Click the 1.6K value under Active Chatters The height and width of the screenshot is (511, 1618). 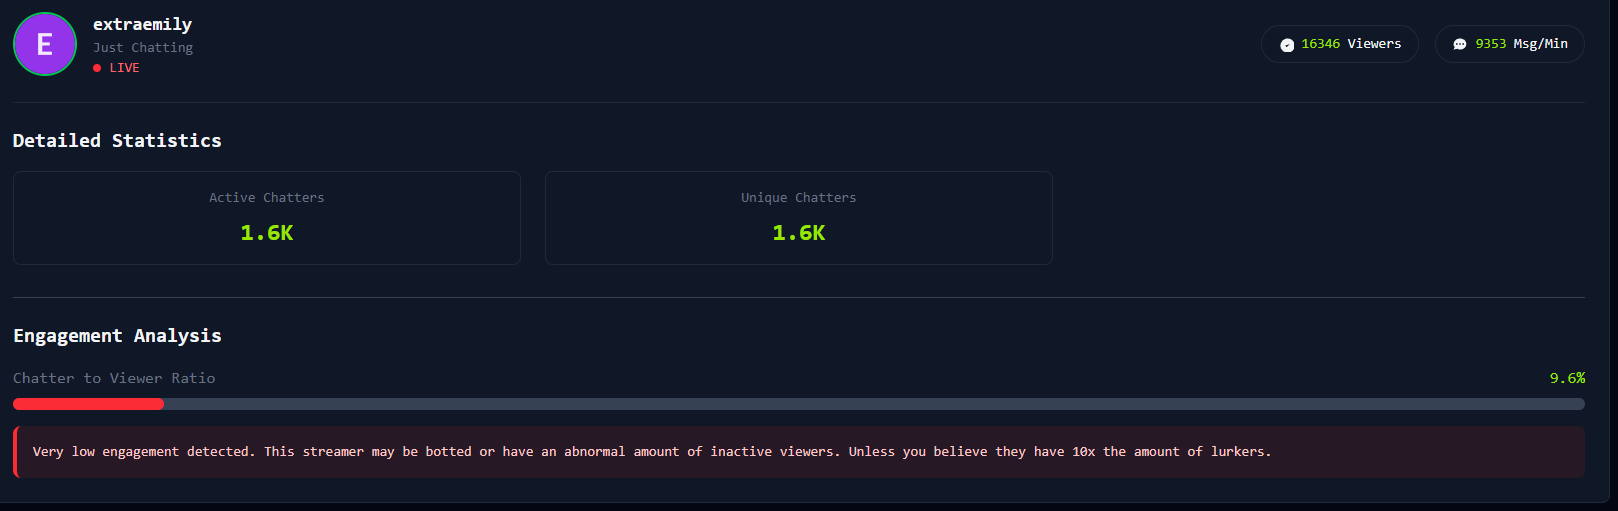pyautogui.click(x=267, y=233)
